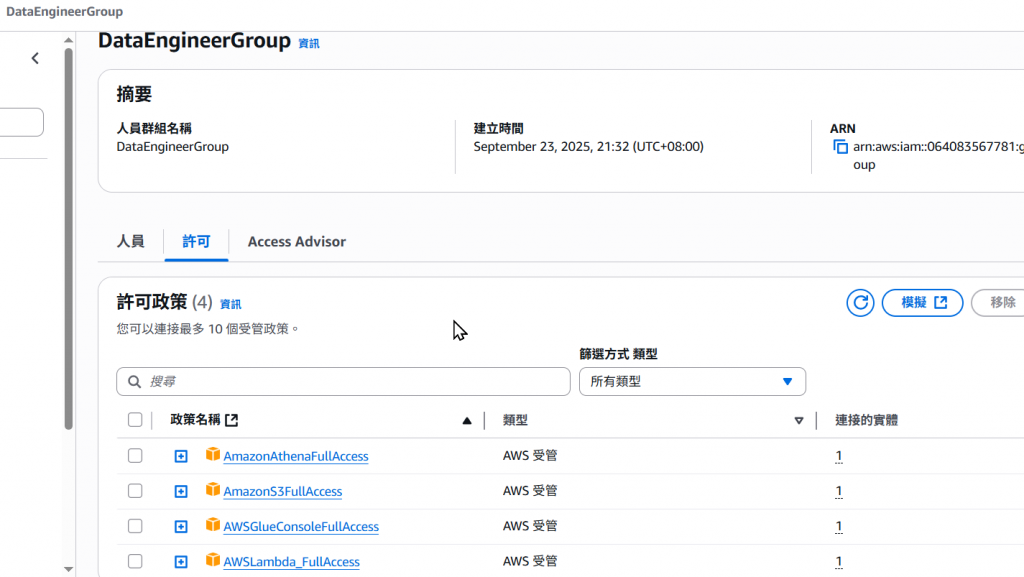This screenshot has height=577, width=1024.
Task: Open the AWSLambda_FullAccess policy link
Action: click(x=291, y=562)
